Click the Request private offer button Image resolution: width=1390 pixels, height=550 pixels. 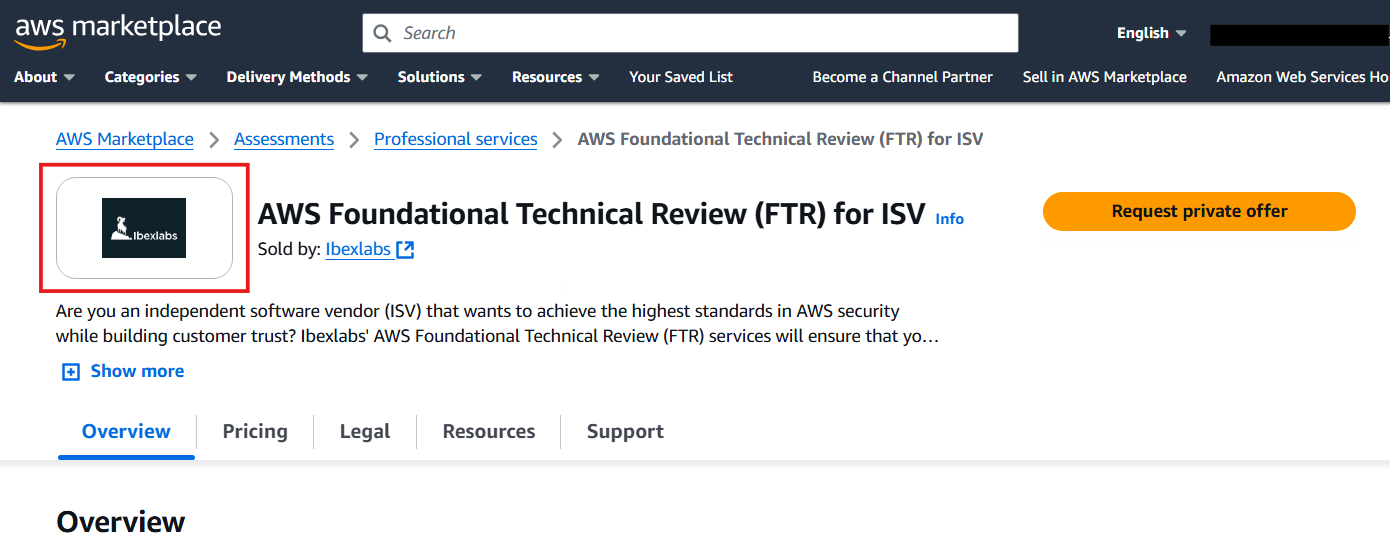pyautogui.click(x=1199, y=212)
